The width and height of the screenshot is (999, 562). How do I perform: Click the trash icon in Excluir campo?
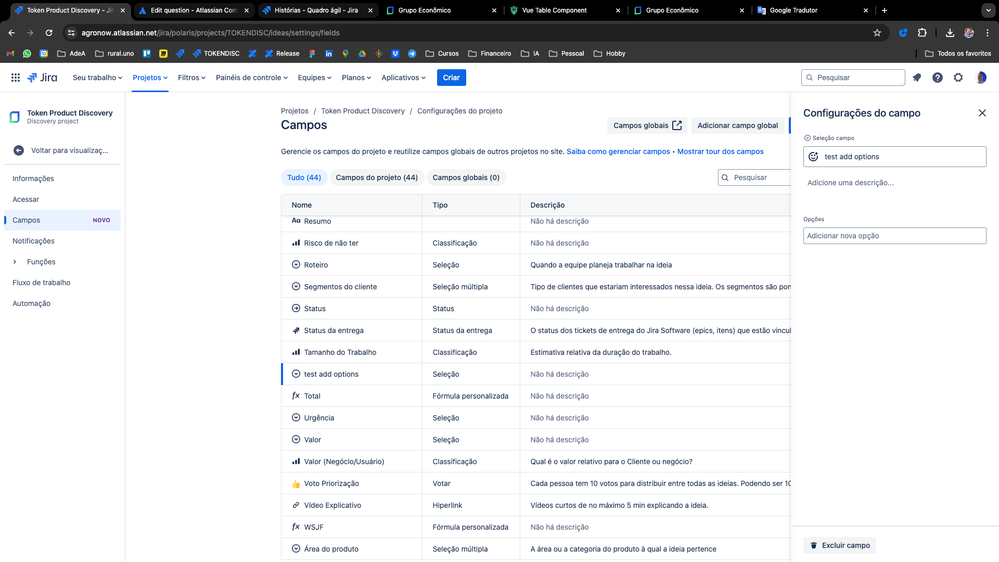point(814,545)
